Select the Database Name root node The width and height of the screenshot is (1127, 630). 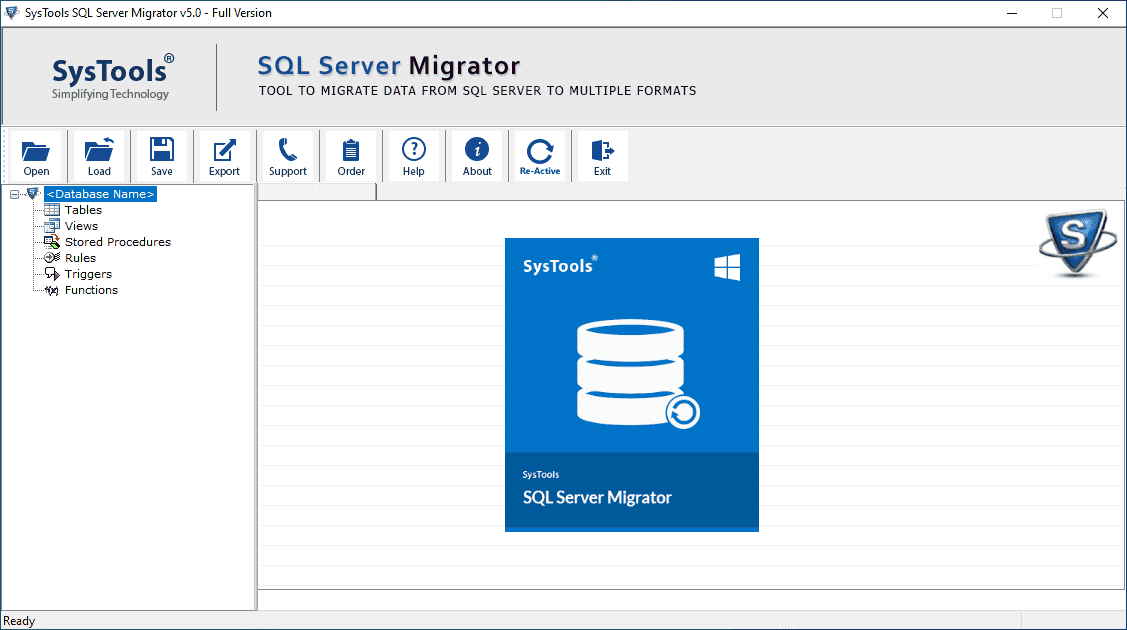(x=100, y=194)
